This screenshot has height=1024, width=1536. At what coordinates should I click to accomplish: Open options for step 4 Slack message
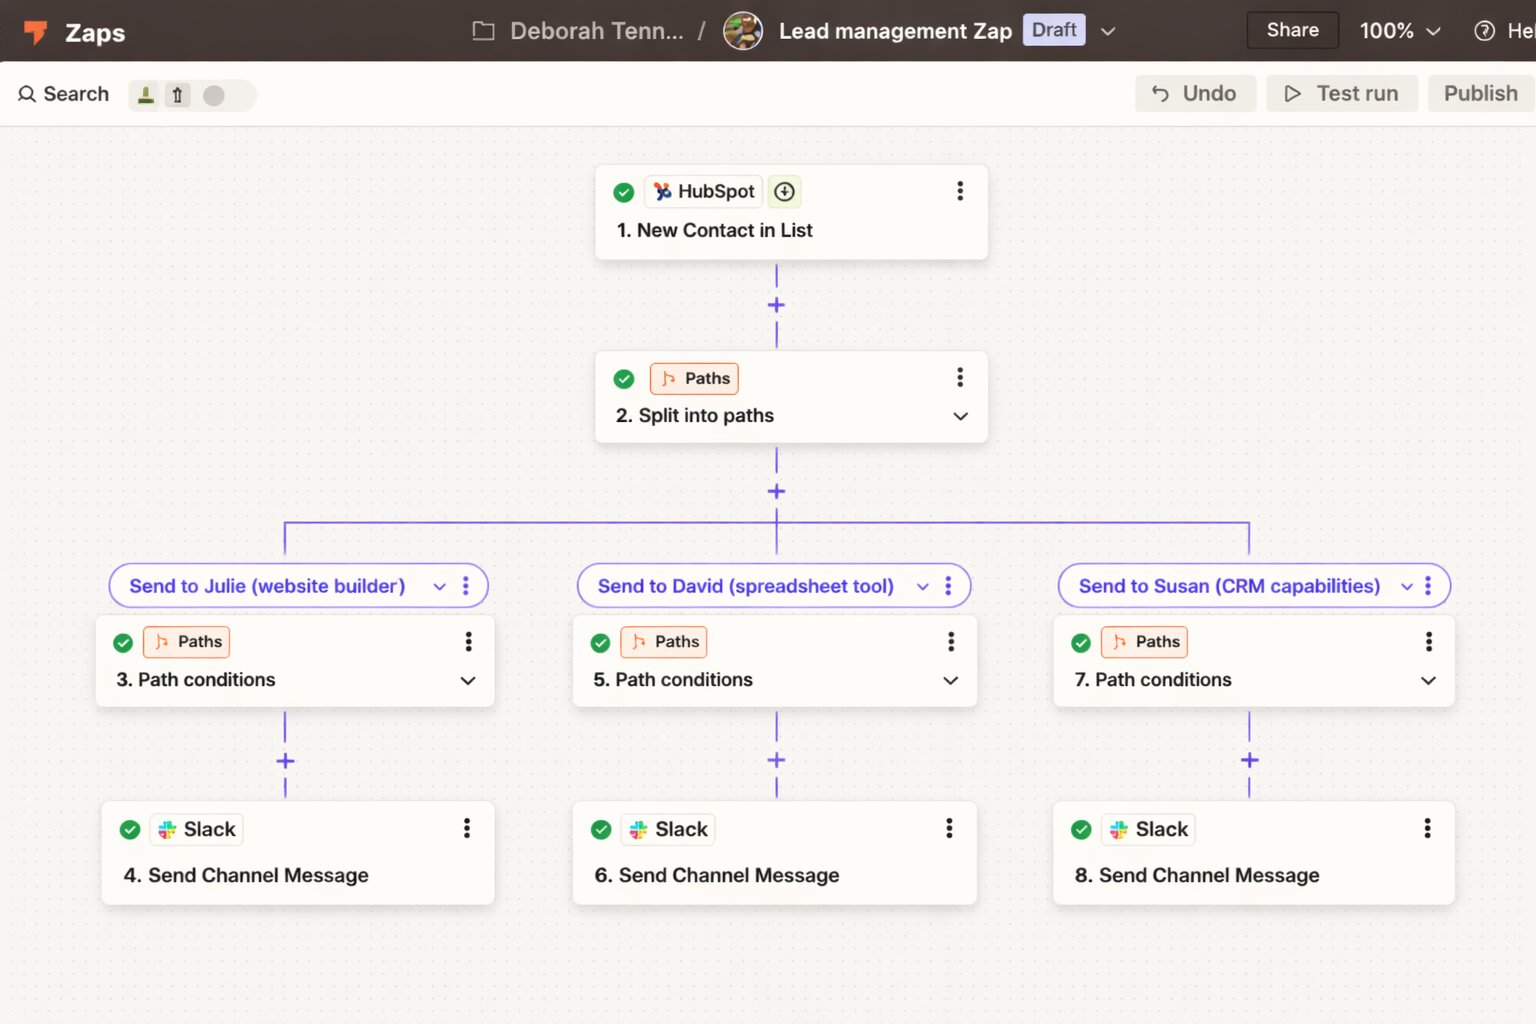467,828
